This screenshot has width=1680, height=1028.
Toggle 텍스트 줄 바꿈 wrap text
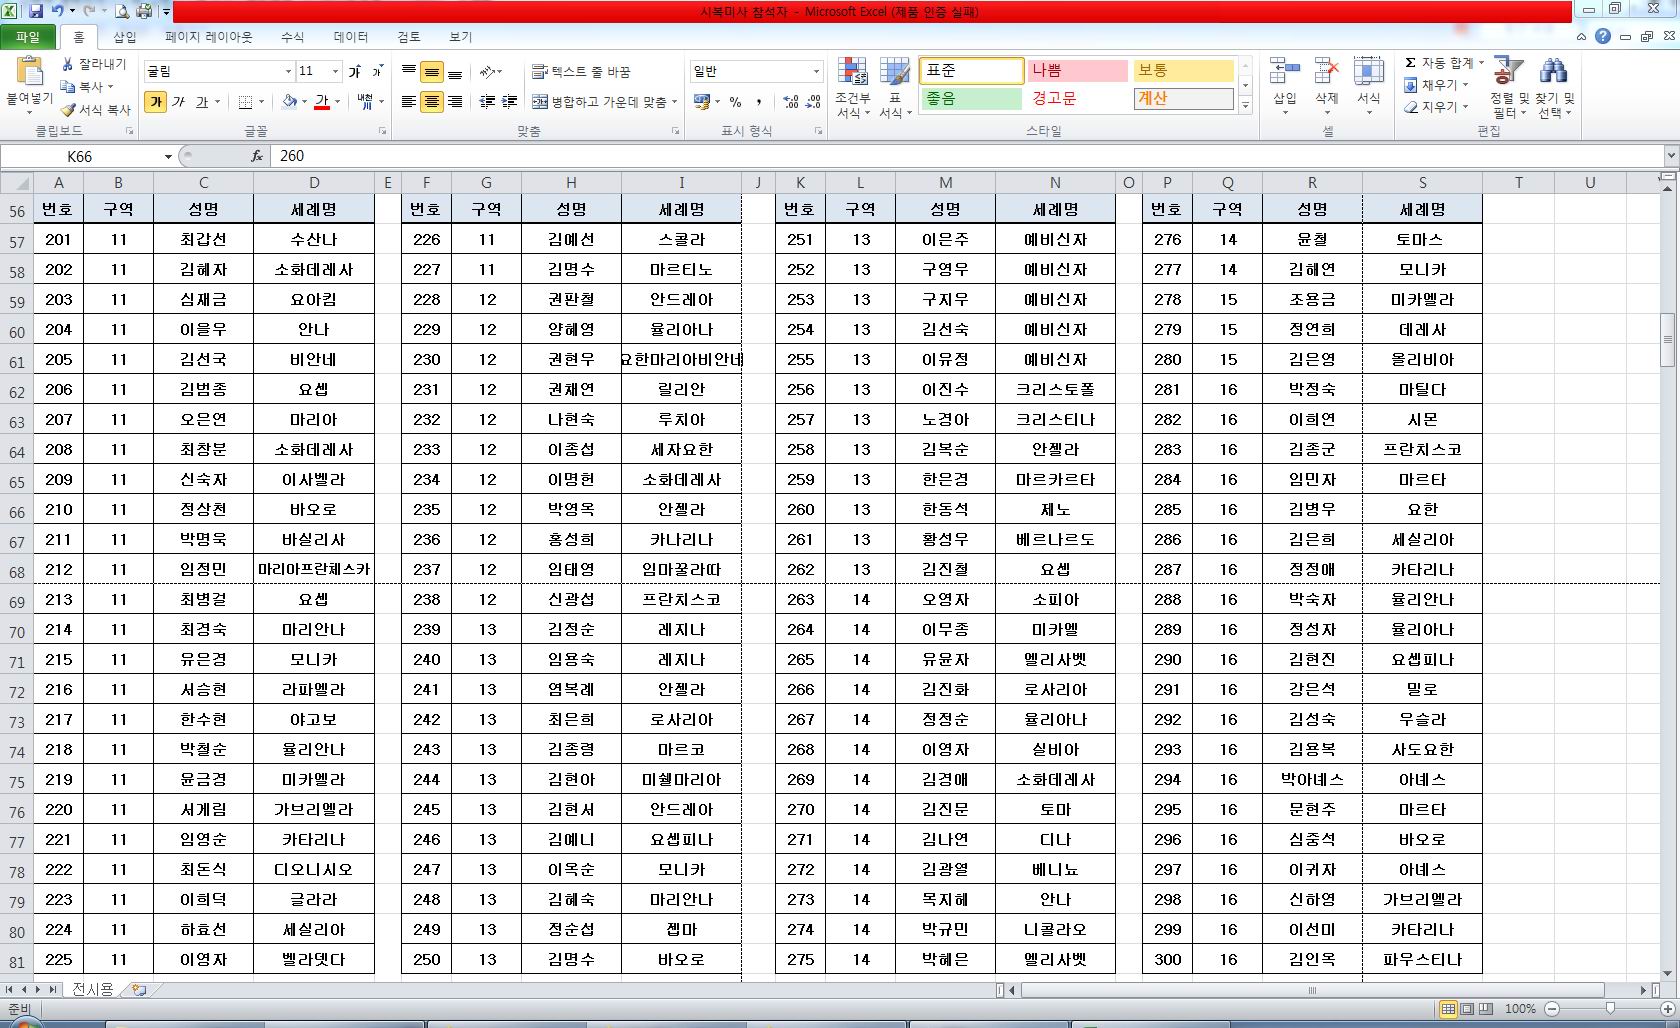coord(581,72)
